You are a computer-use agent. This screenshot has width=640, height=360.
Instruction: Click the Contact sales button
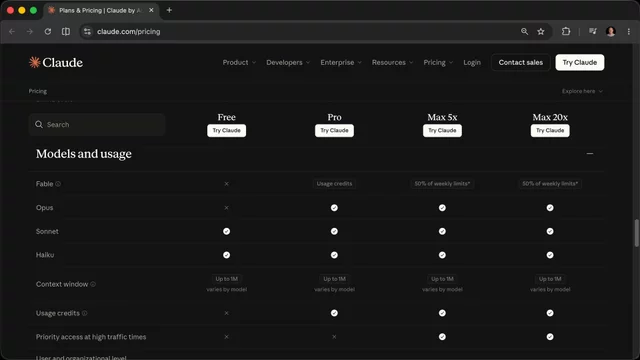pos(521,62)
